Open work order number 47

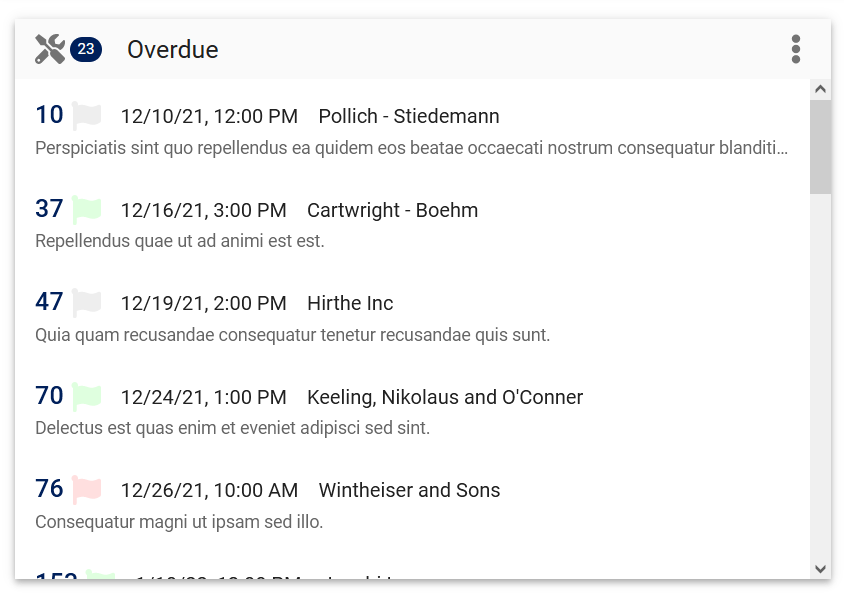click(49, 302)
